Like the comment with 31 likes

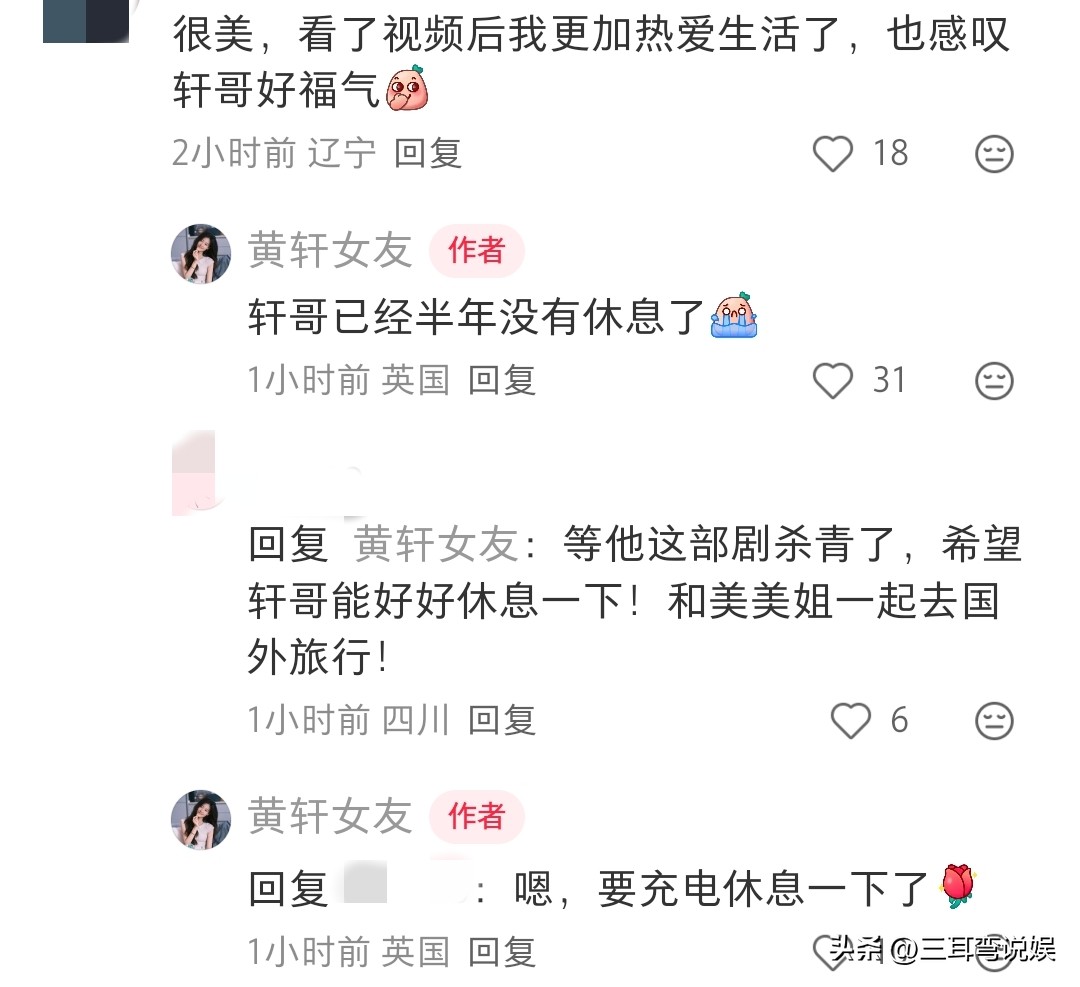pos(833,381)
